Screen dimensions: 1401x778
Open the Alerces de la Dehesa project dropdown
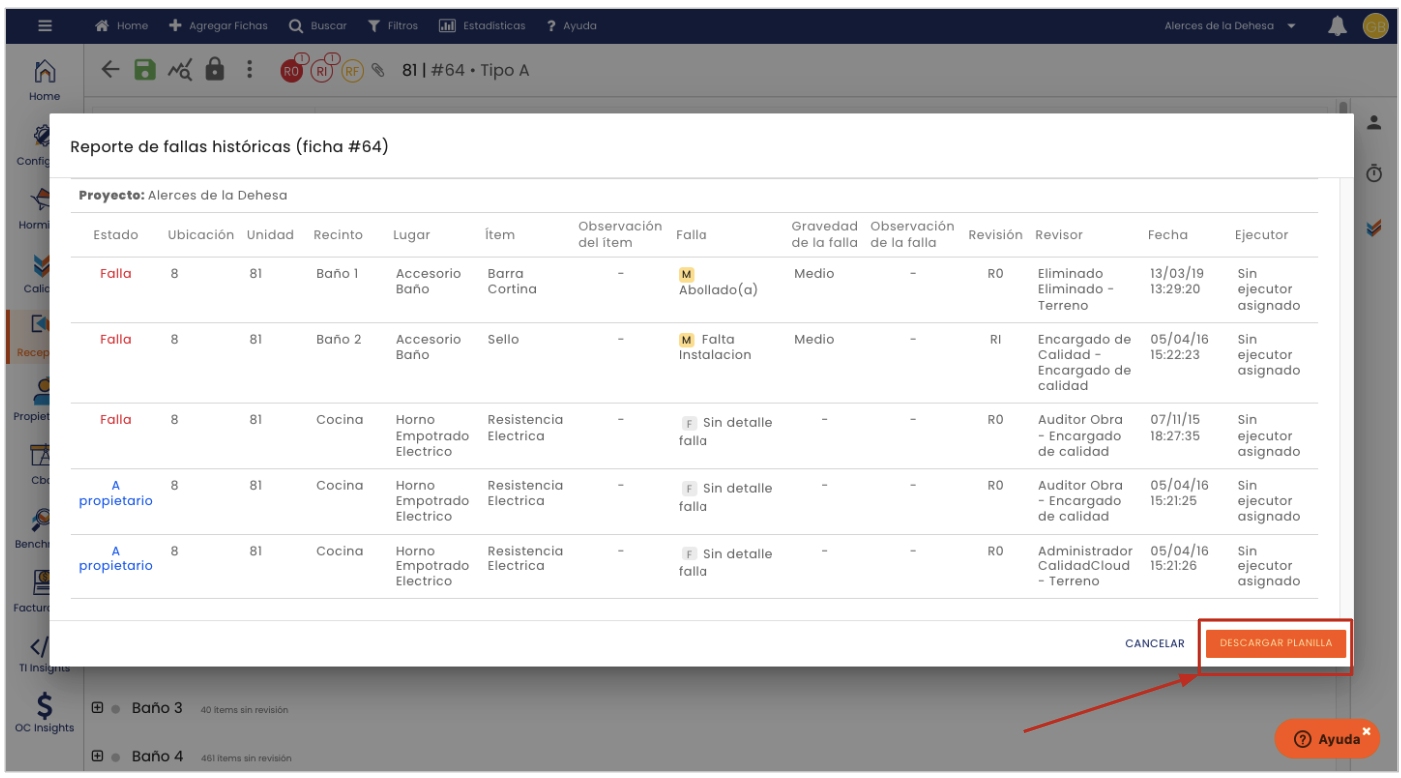pos(1229,26)
